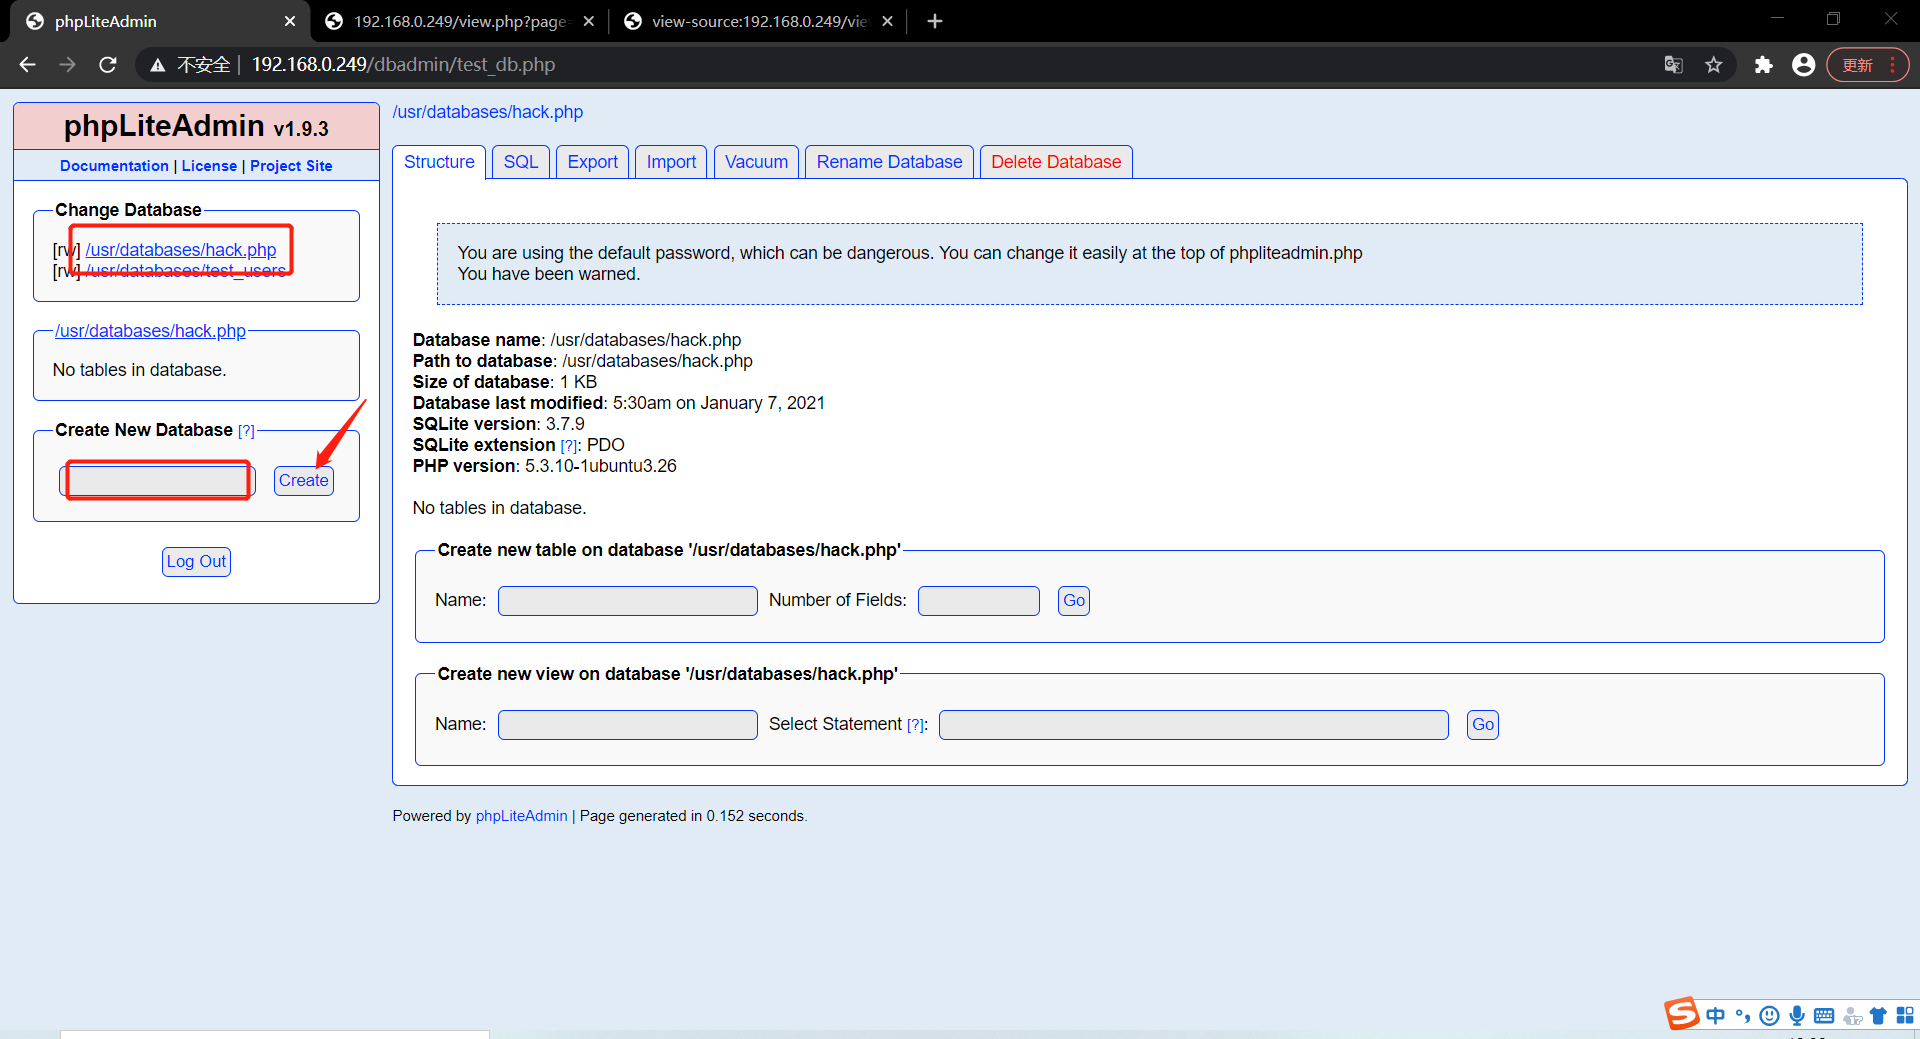The height and width of the screenshot is (1039, 1920).
Task: Close the view-source tab
Action: tap(887, 21)
